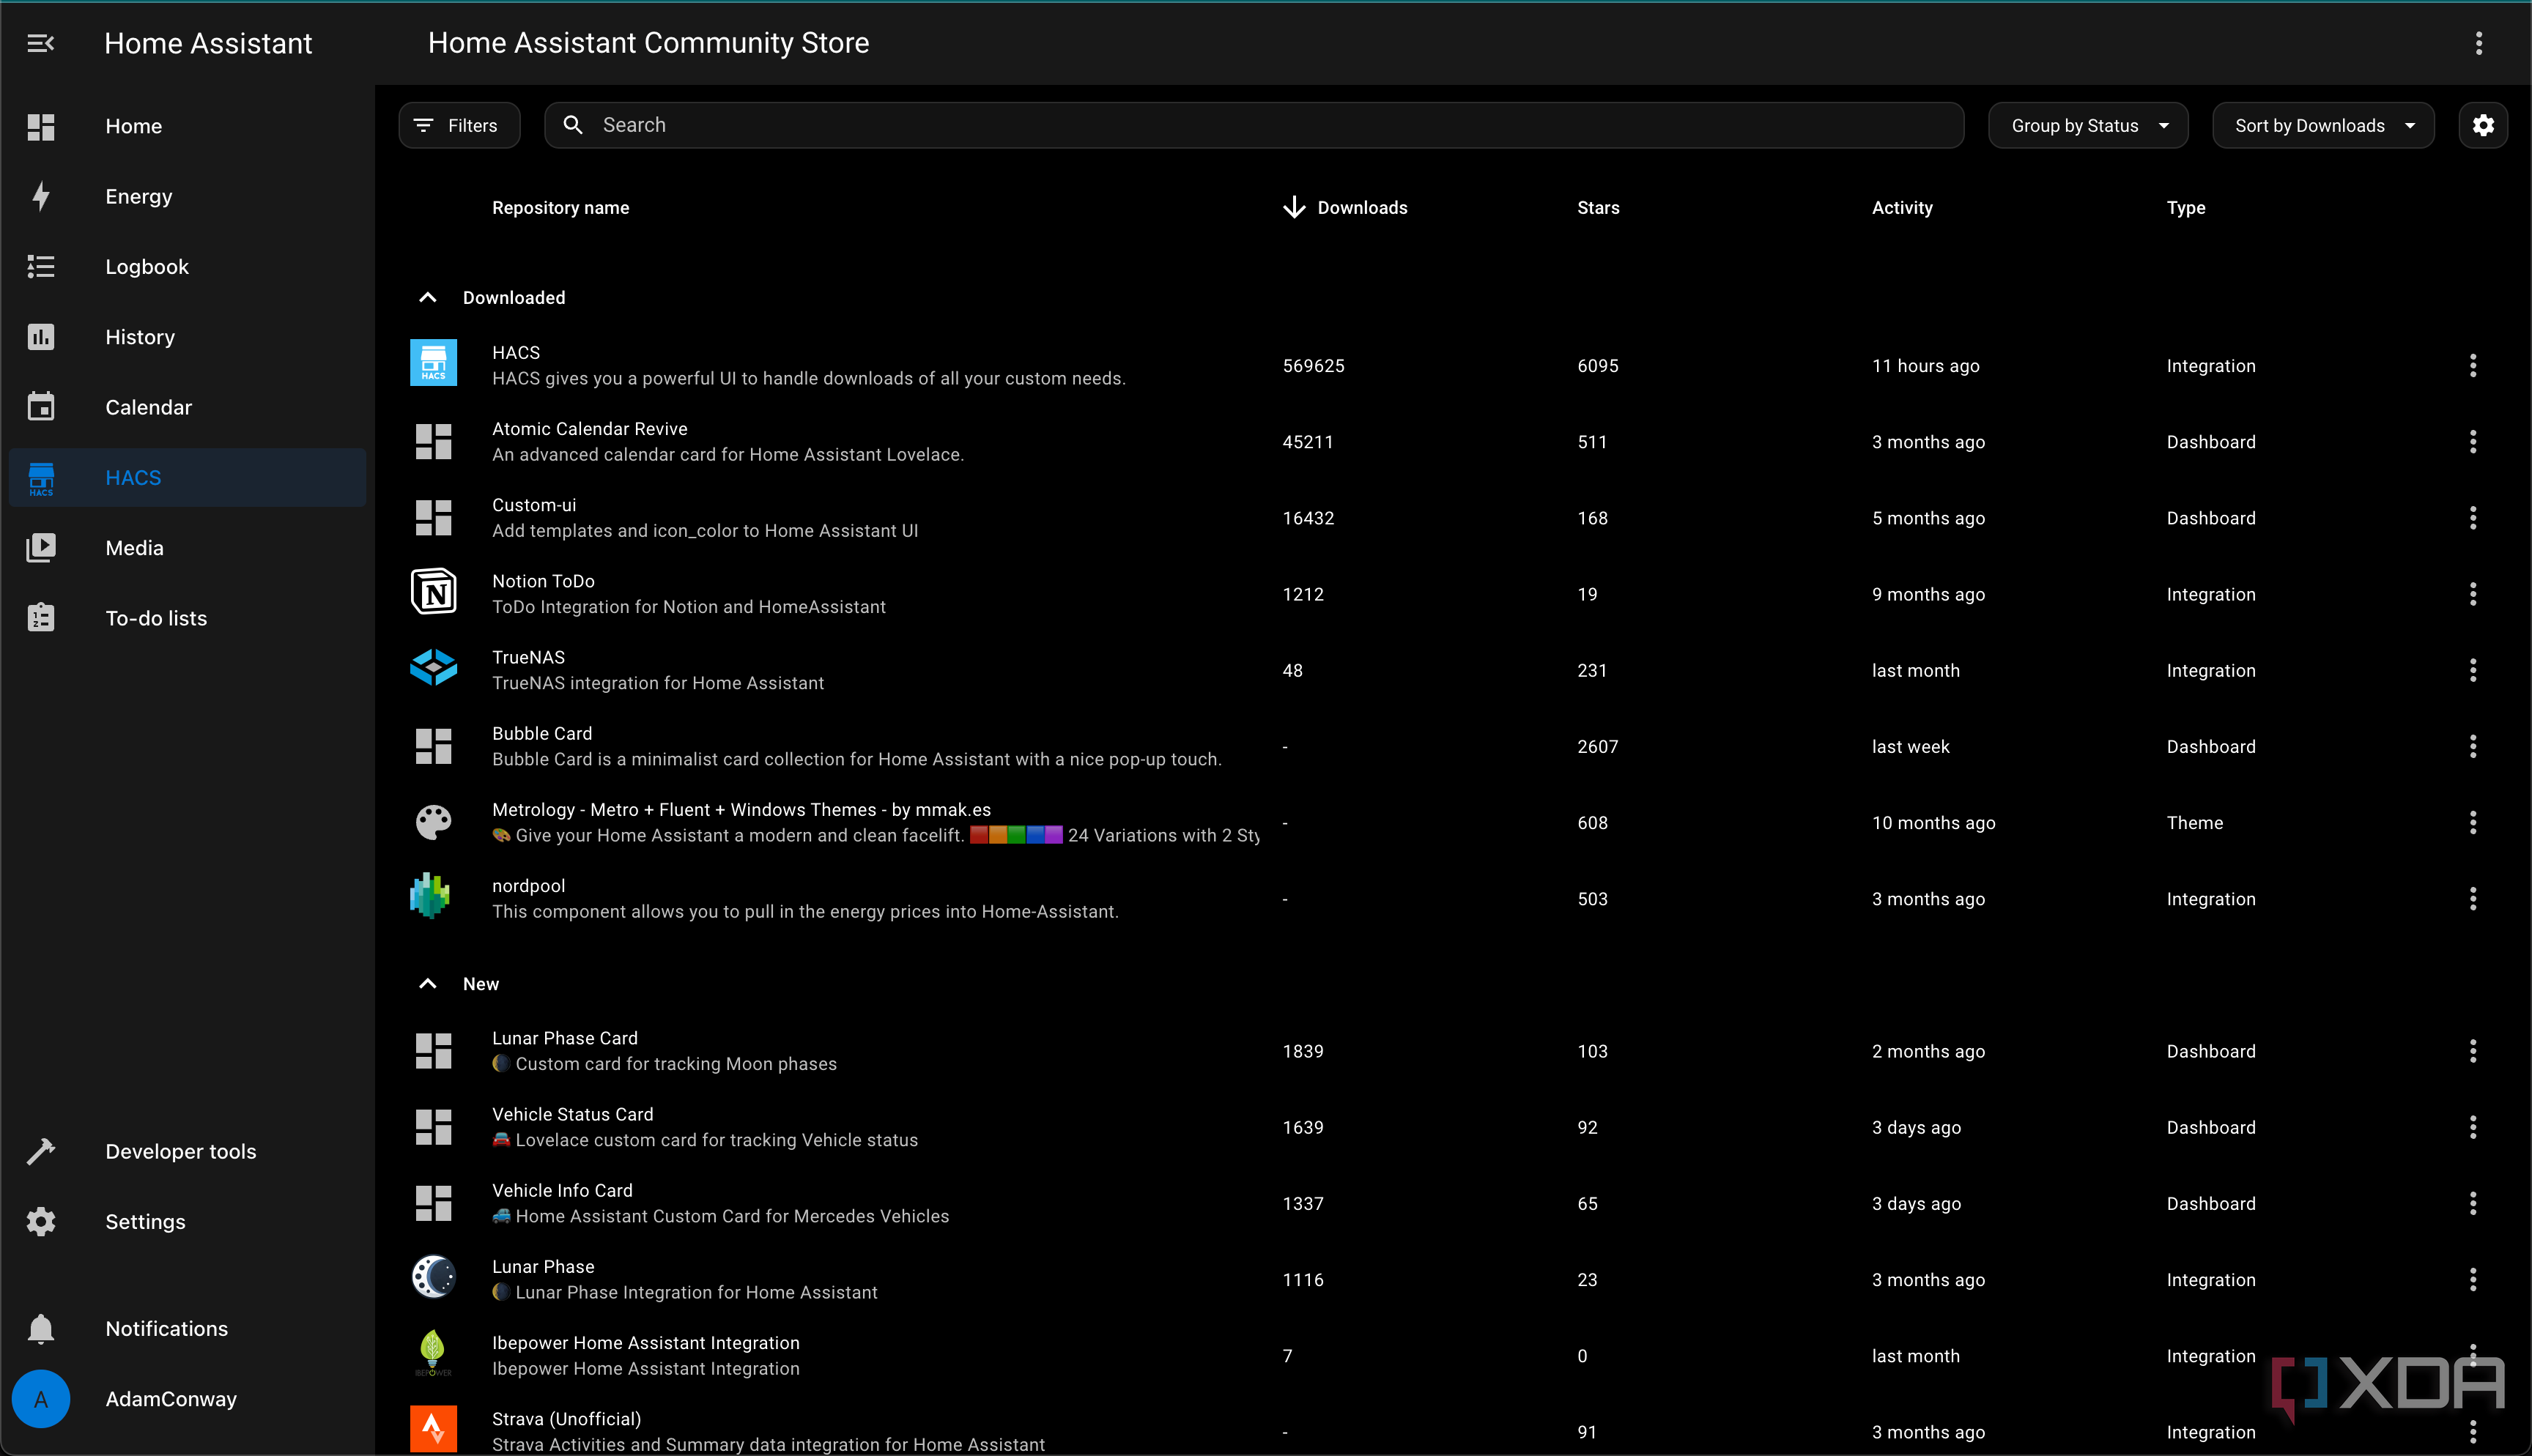
Task: Open three-dot menu for Lunar Phase Card
Action: tap(2472, 1051)
